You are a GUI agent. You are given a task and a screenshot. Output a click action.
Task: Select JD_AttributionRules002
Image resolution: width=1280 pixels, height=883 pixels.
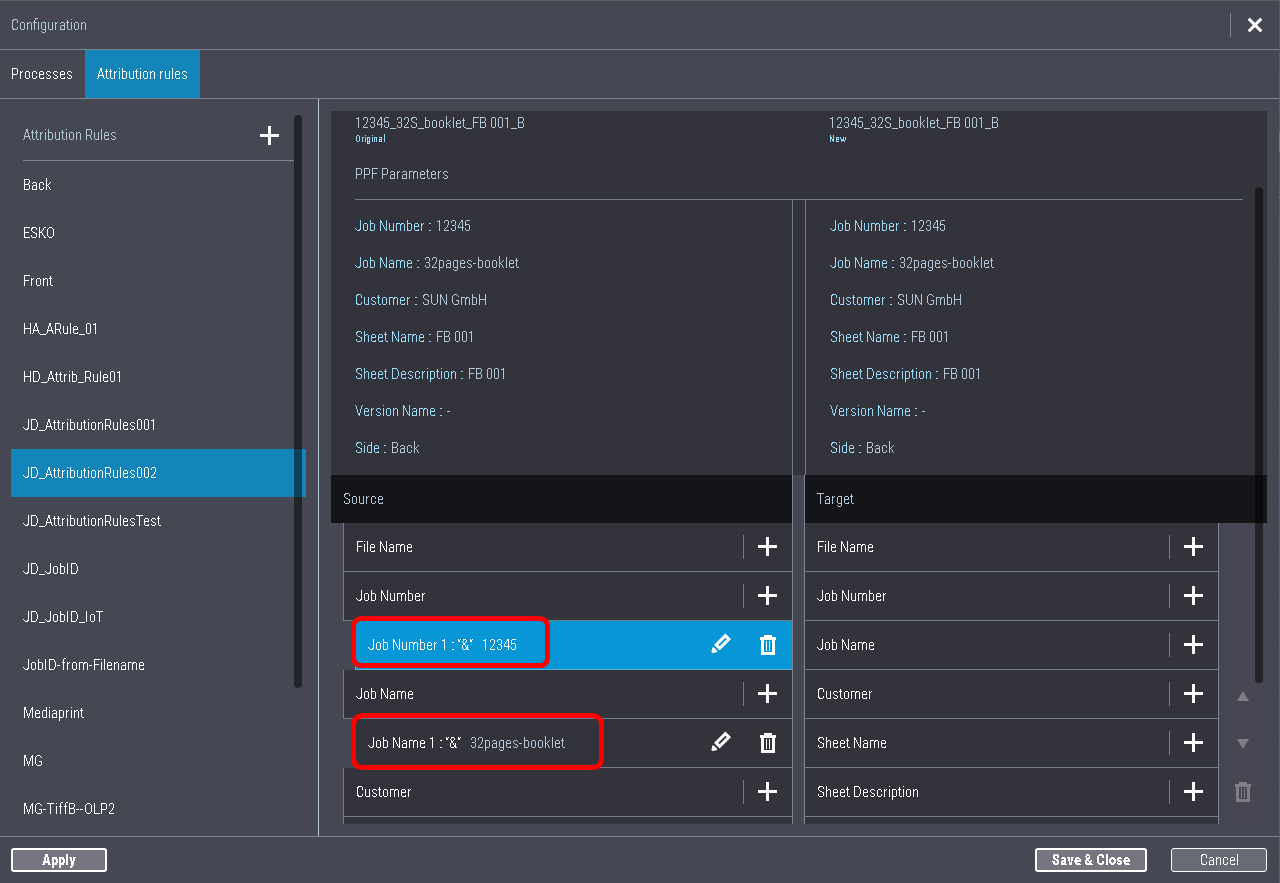tap(157, 473)
